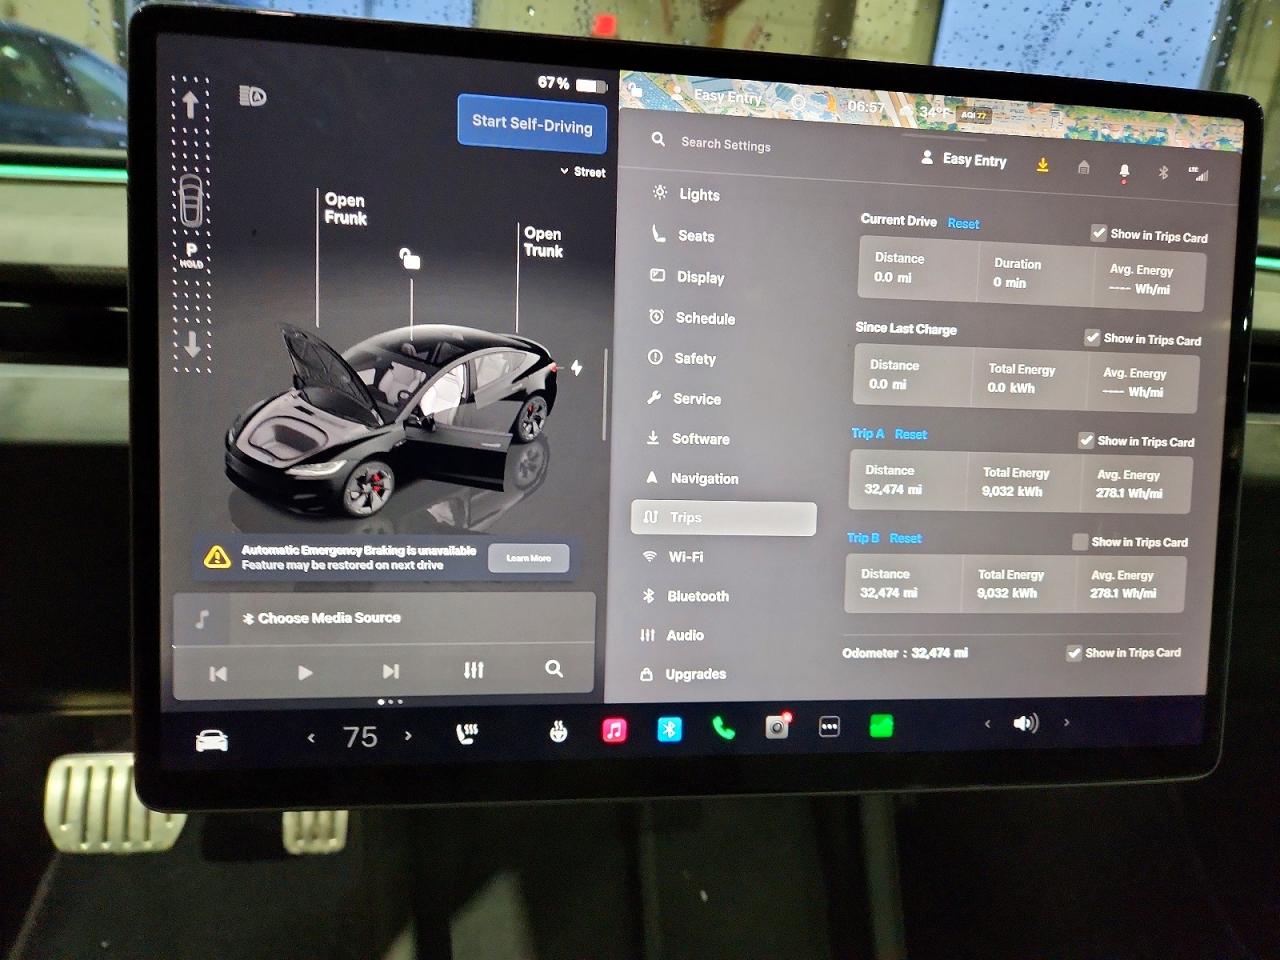Lower volume with left chevron
Screen dimensions: 1280x960
click(x=987, y=724)
